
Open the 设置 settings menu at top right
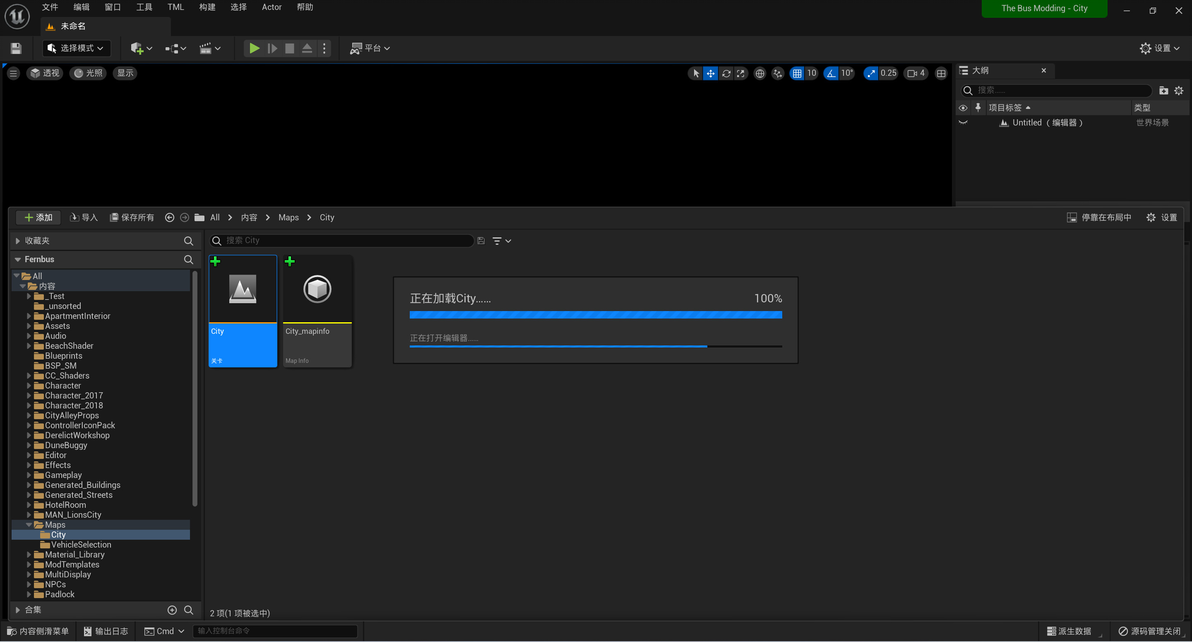click(x=1159, y=48)
